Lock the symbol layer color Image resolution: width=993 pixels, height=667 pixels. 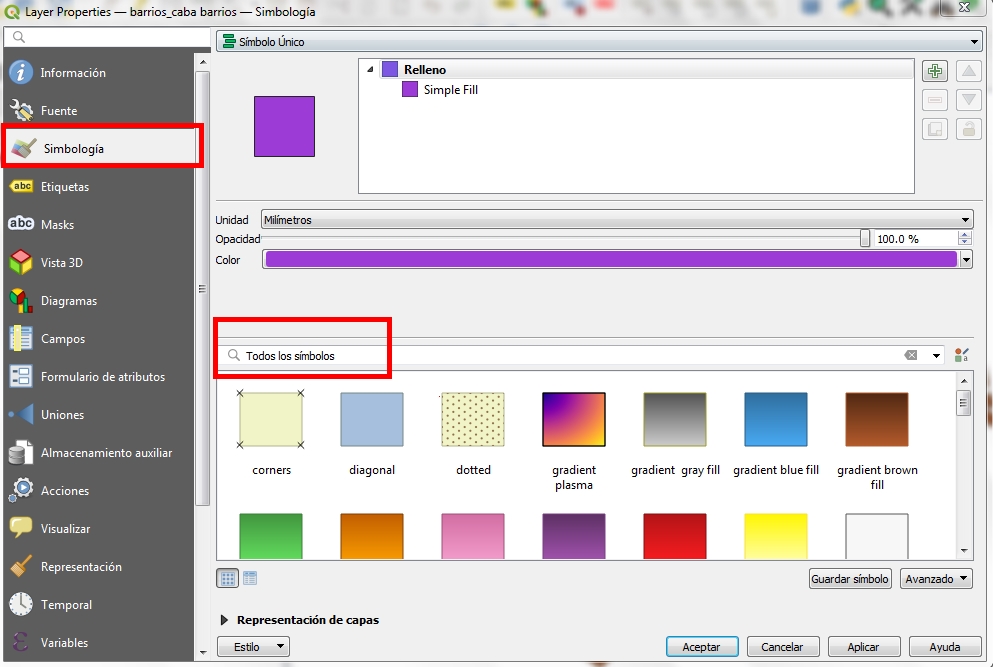(x=968, y=129)
